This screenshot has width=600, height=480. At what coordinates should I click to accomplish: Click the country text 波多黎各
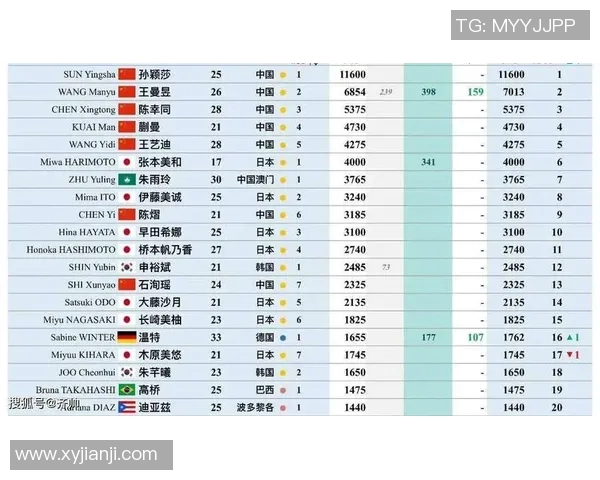click(255, 407)
